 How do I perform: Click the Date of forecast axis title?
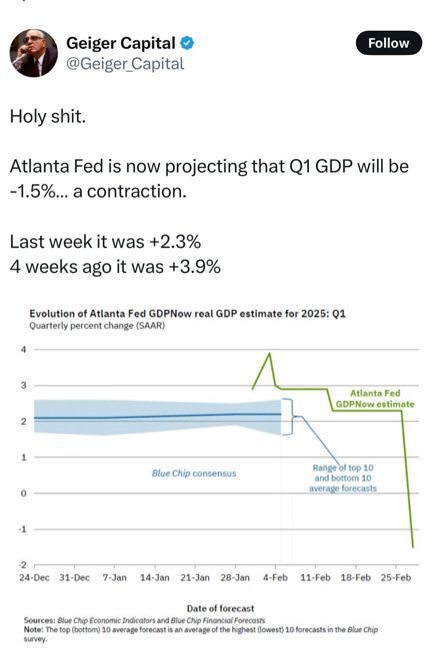click(x=220, y=608)
